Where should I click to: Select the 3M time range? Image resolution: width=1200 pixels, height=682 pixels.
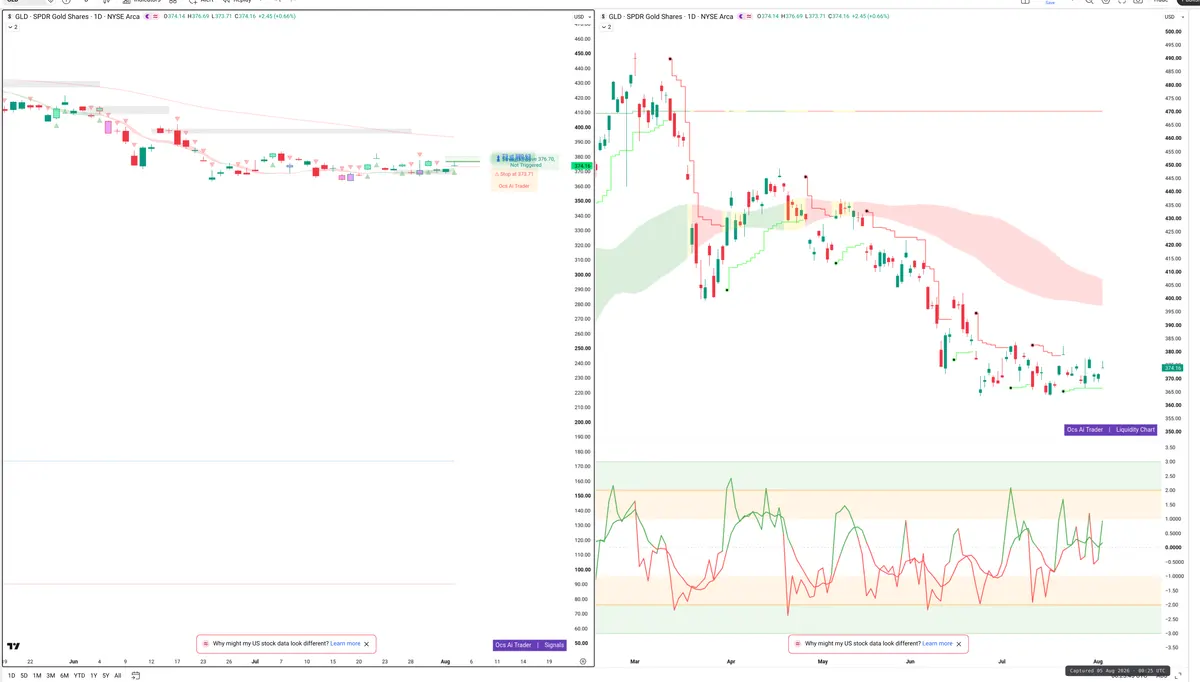tap(51, 676)
